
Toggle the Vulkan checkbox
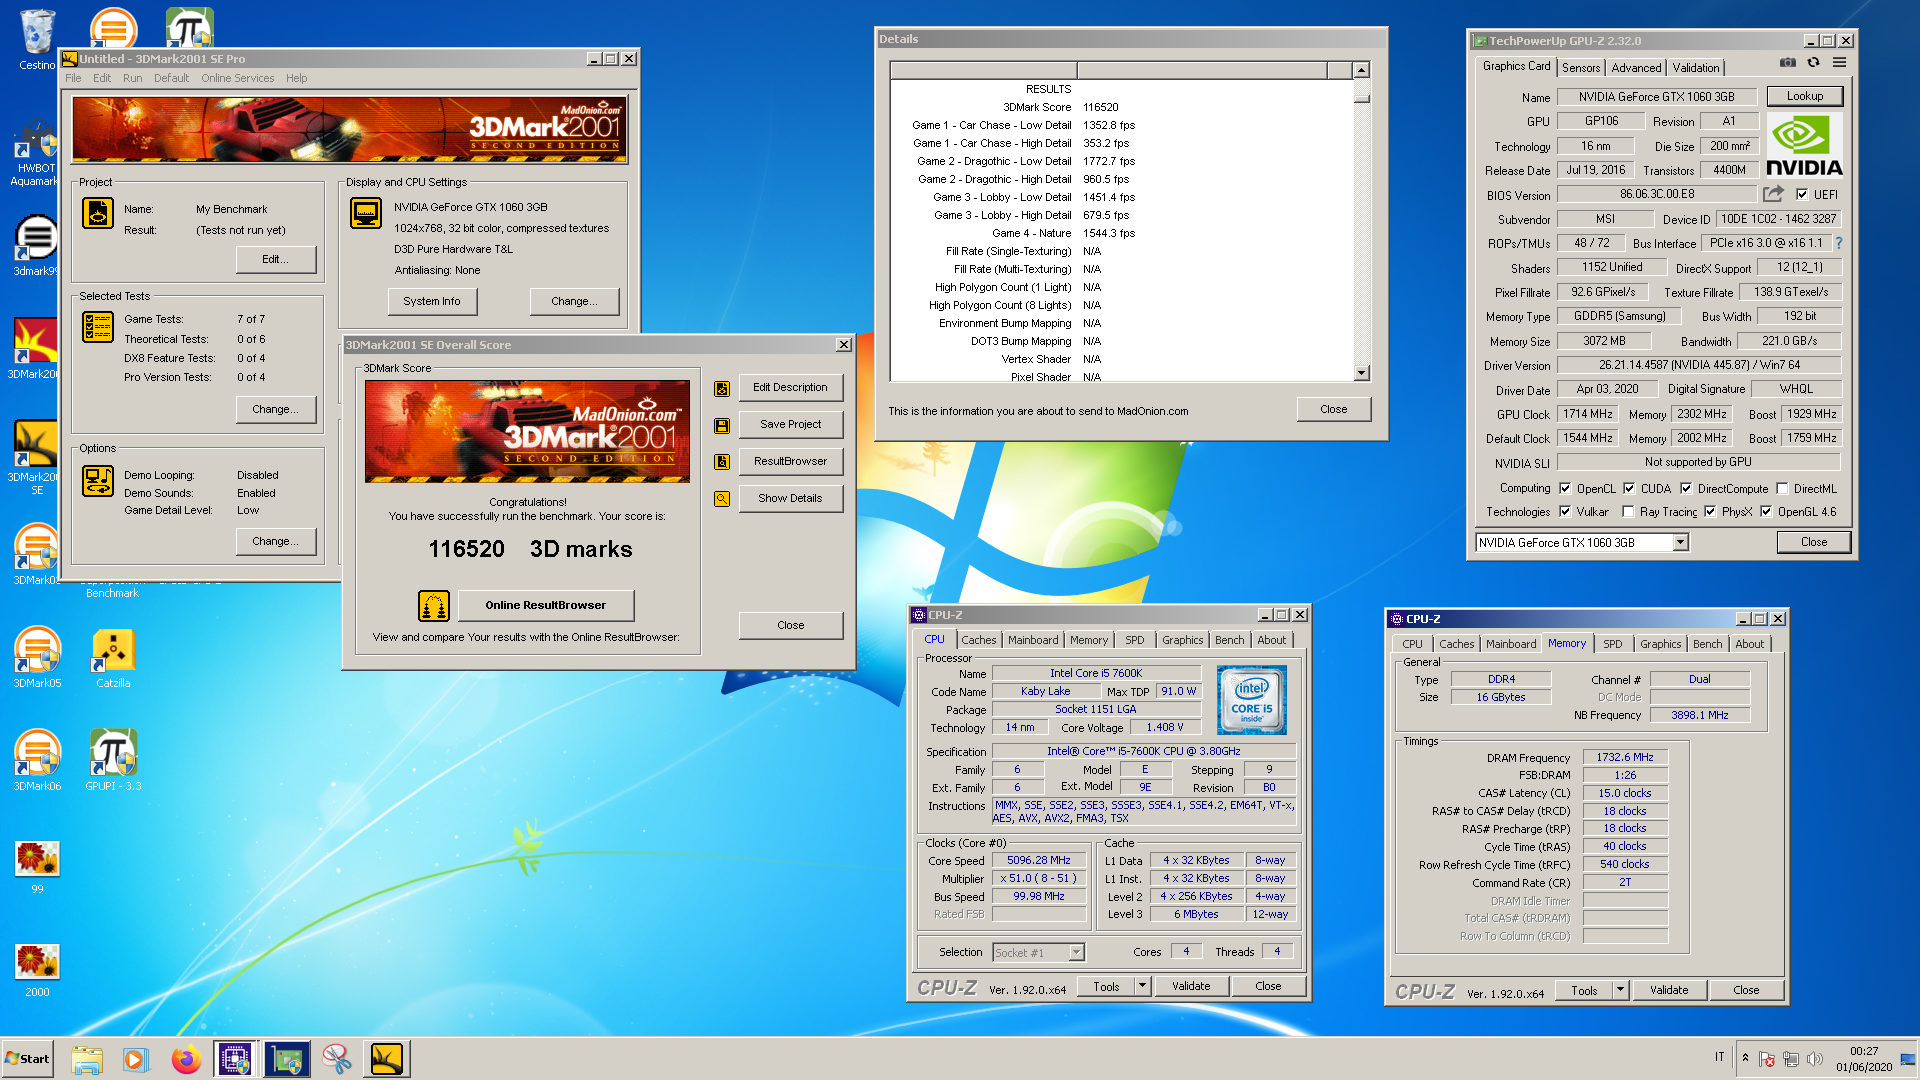[x=1565, y=512]
